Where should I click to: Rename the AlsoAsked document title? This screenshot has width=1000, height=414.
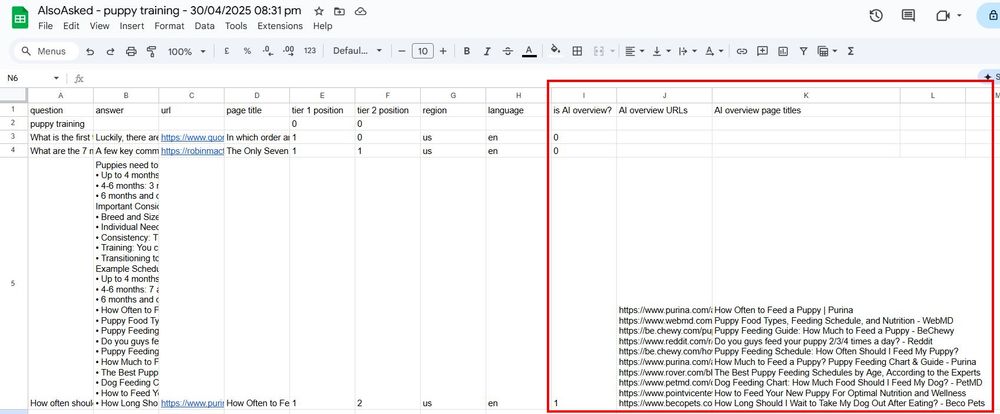[x=169, y=11]
